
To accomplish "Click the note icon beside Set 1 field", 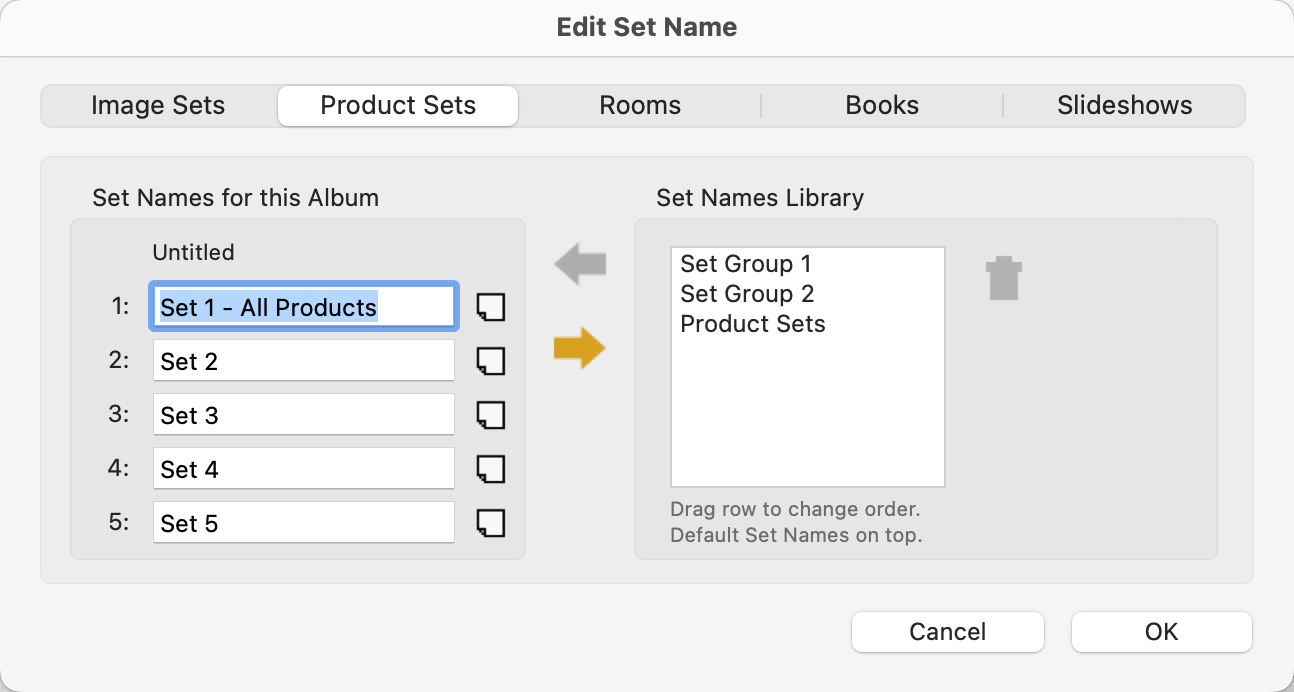I will (490, 307).
